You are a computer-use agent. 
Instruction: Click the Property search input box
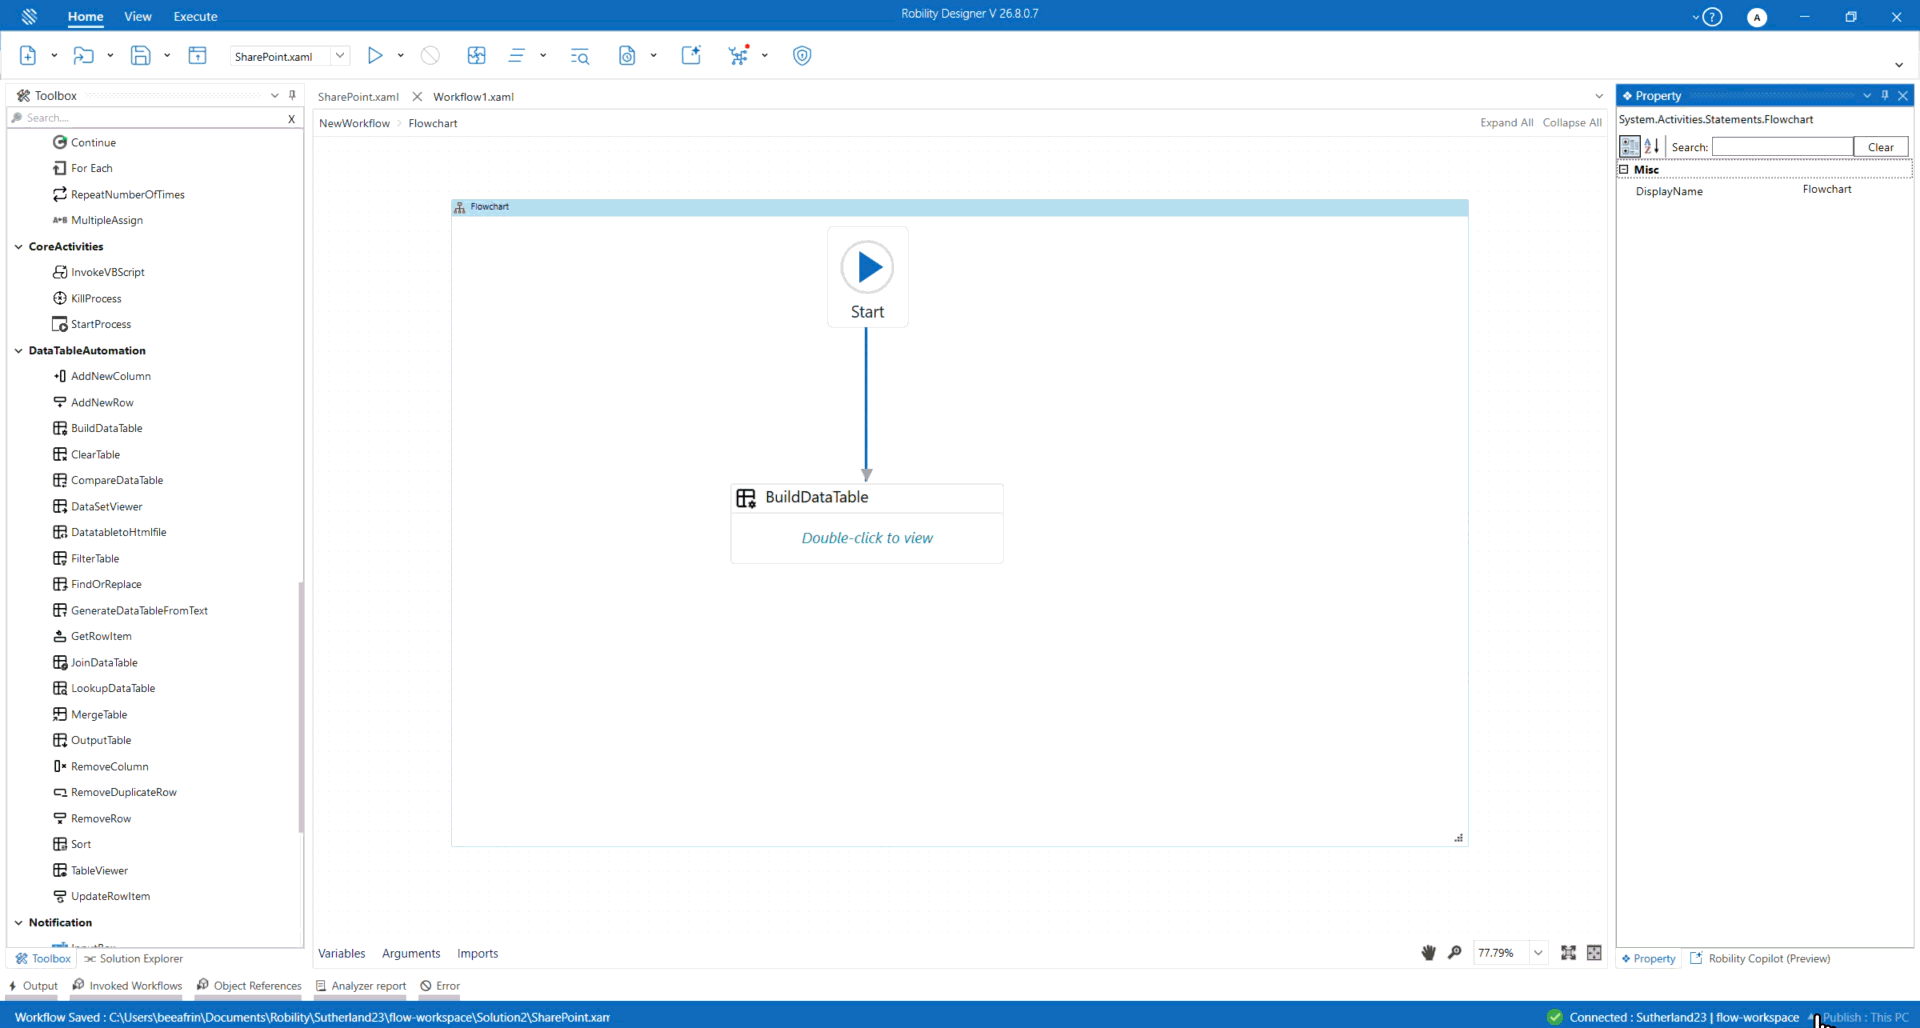1782,147
